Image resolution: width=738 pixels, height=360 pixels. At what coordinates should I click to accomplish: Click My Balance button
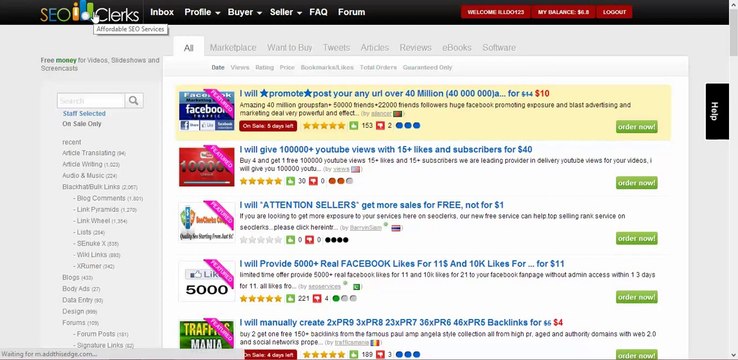point(563,12)
